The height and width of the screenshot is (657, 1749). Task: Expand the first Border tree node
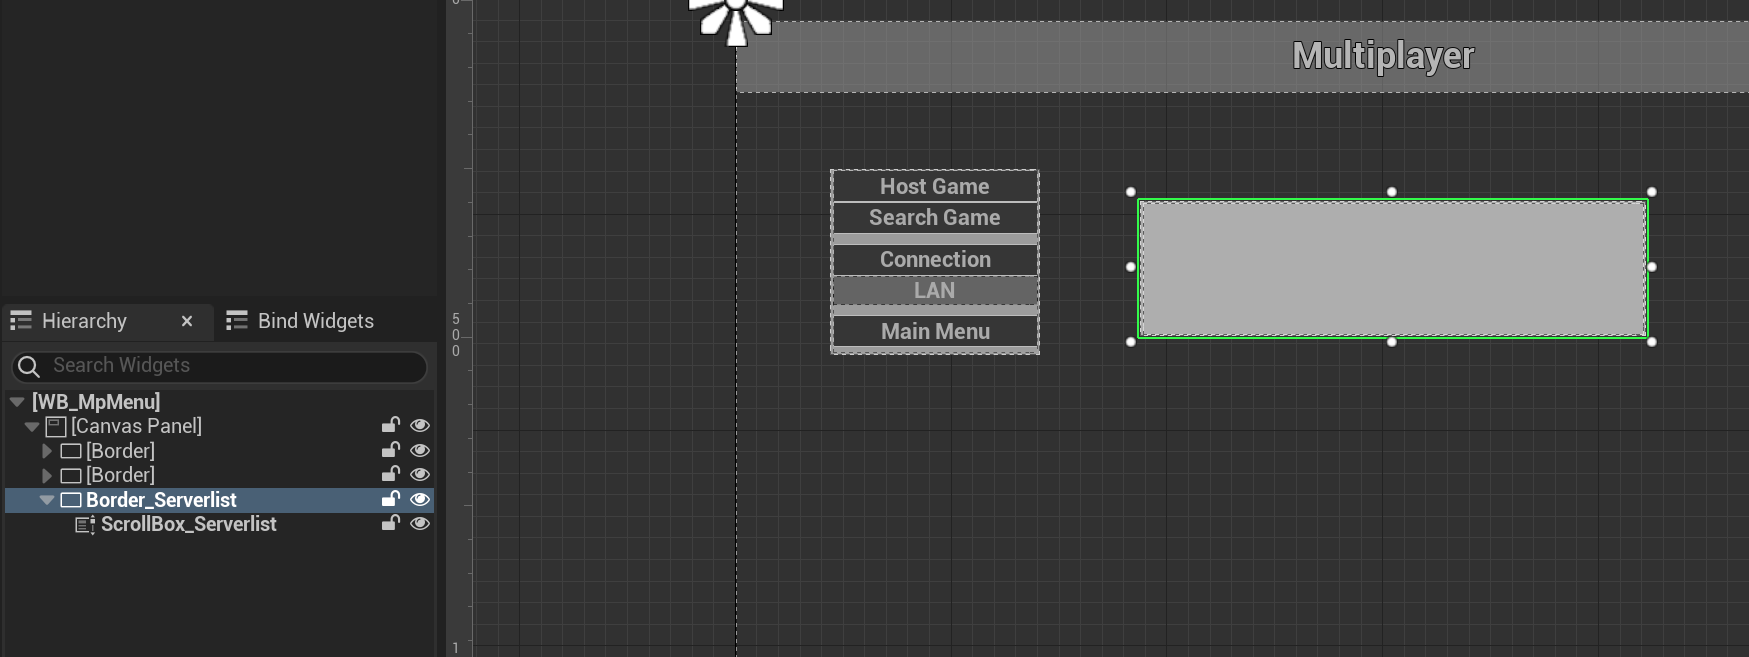pos(47,451)
